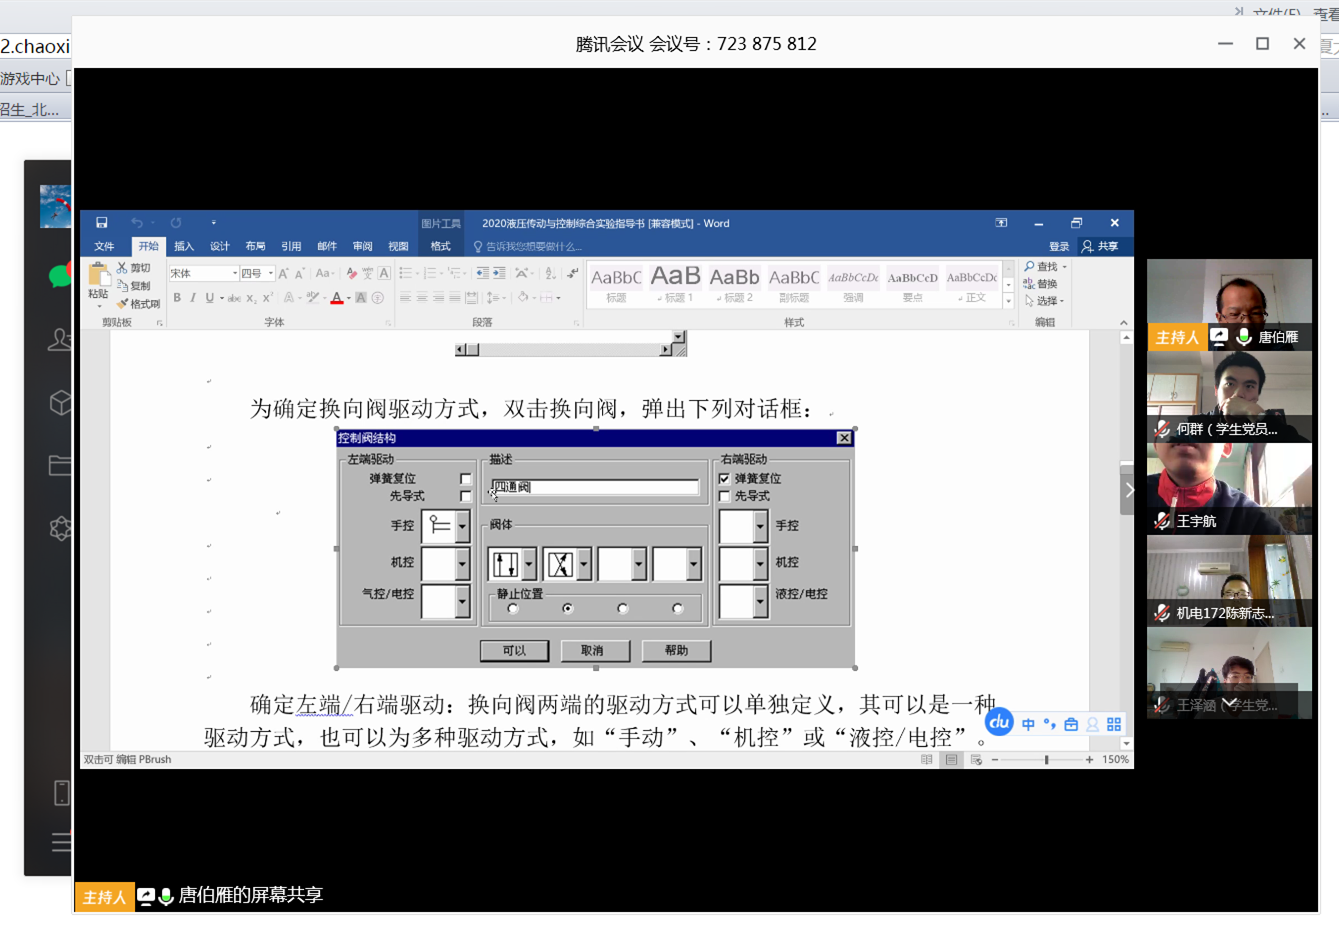The width and height of the screenshot is (1339, 941).
Task: Select the Bold formatting icon
Action: point(178,298)
